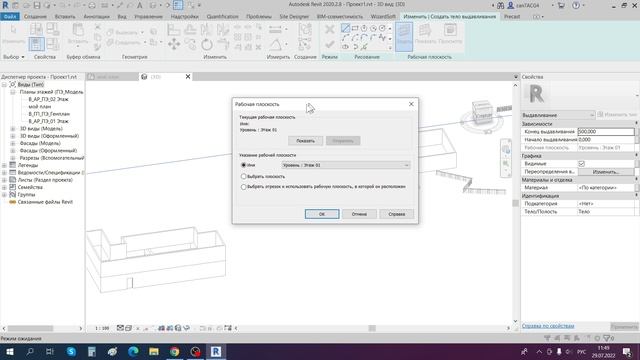Open the Файл menu tab

pyautogui.click(x=10, y=17)
